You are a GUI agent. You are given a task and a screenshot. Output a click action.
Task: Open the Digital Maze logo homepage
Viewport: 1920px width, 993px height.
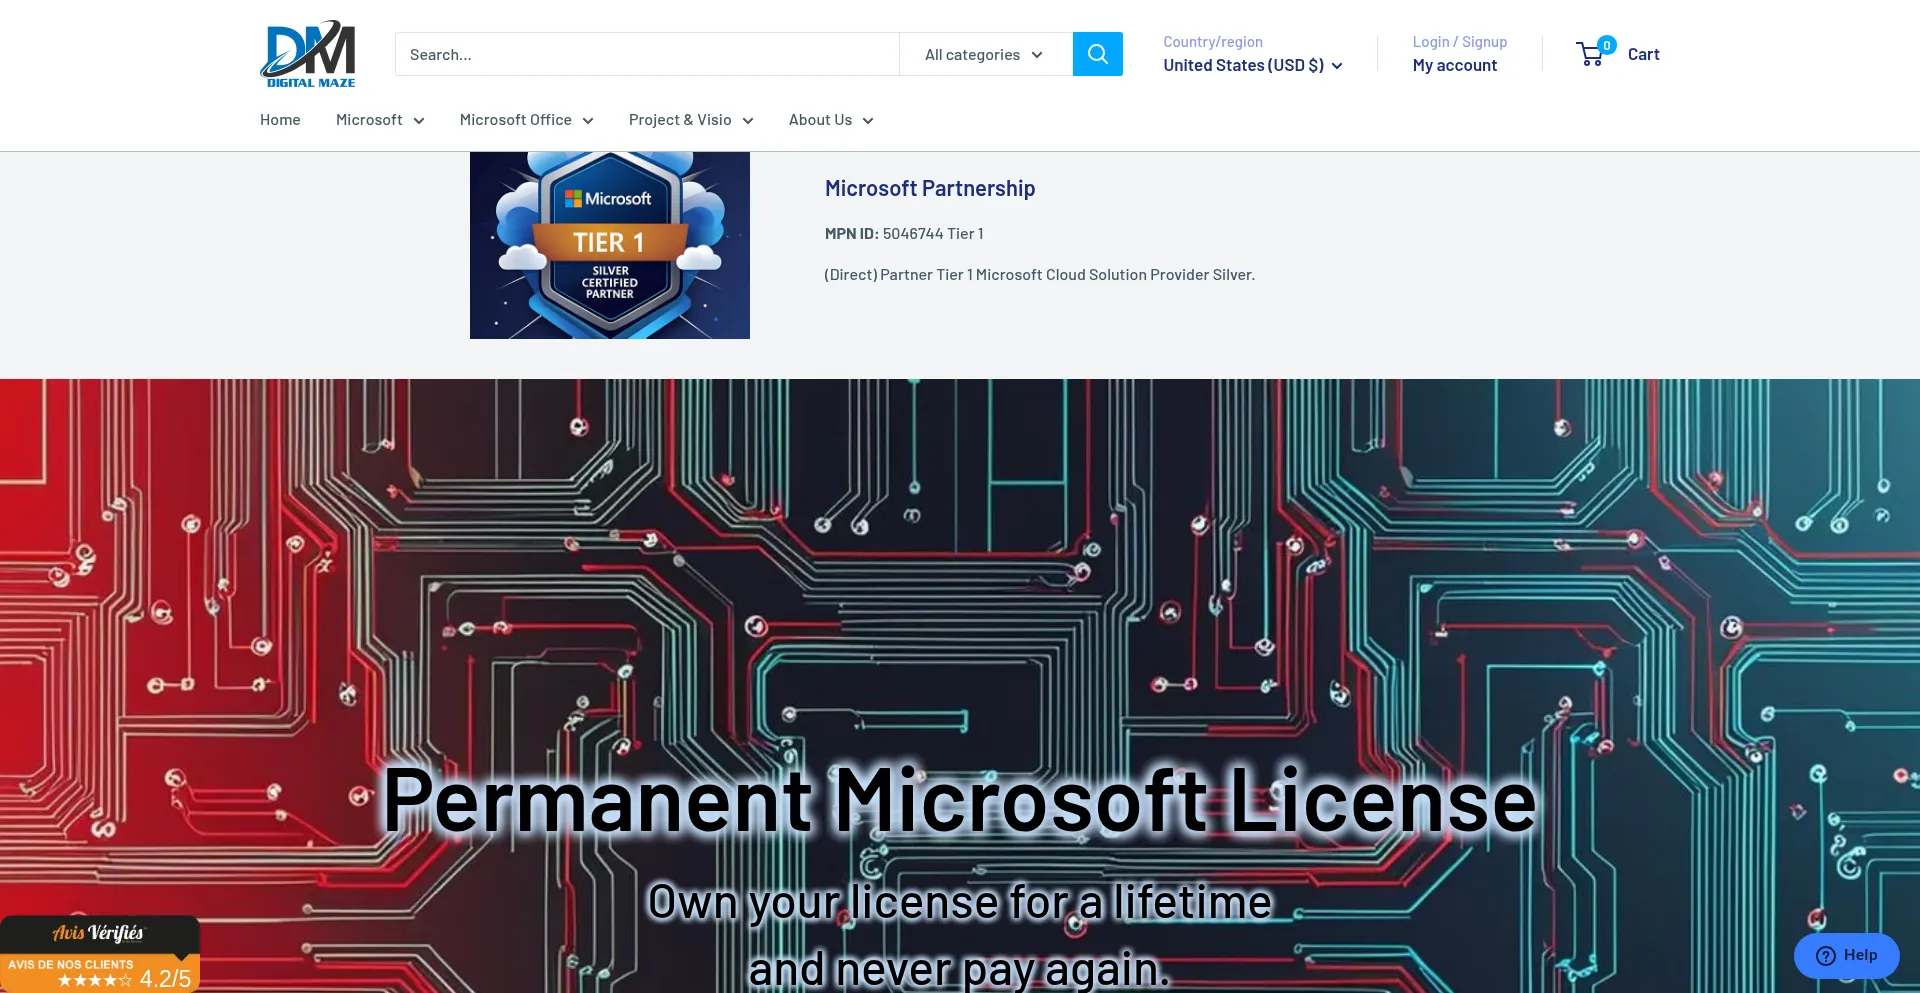click(308, 54)
